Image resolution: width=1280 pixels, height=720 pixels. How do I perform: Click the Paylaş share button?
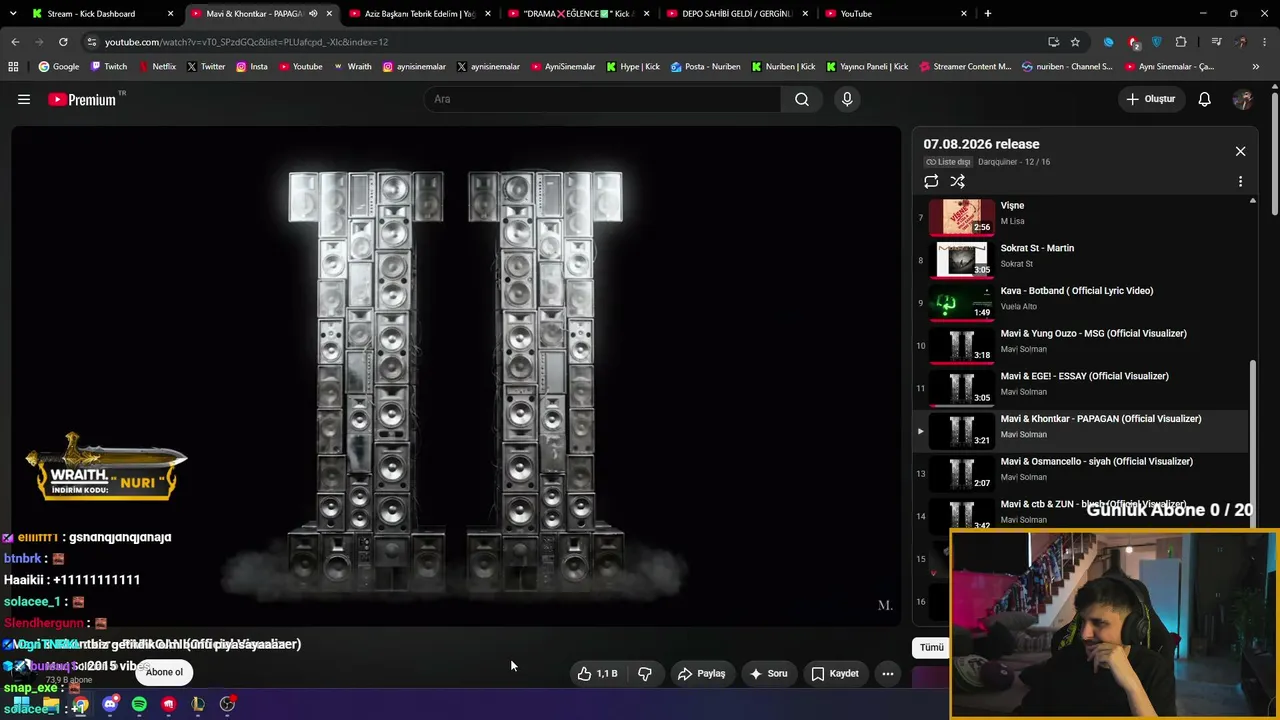click(702, 674)
